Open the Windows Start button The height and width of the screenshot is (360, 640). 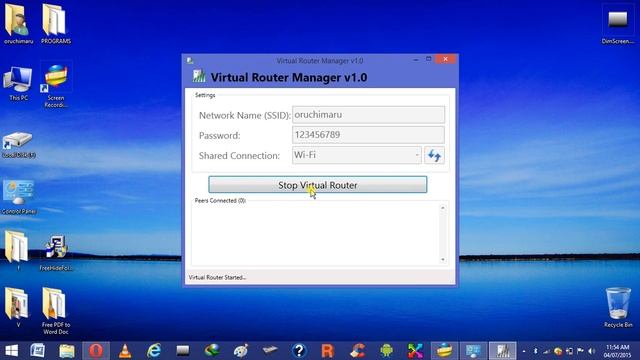click(x=11, y=351)
